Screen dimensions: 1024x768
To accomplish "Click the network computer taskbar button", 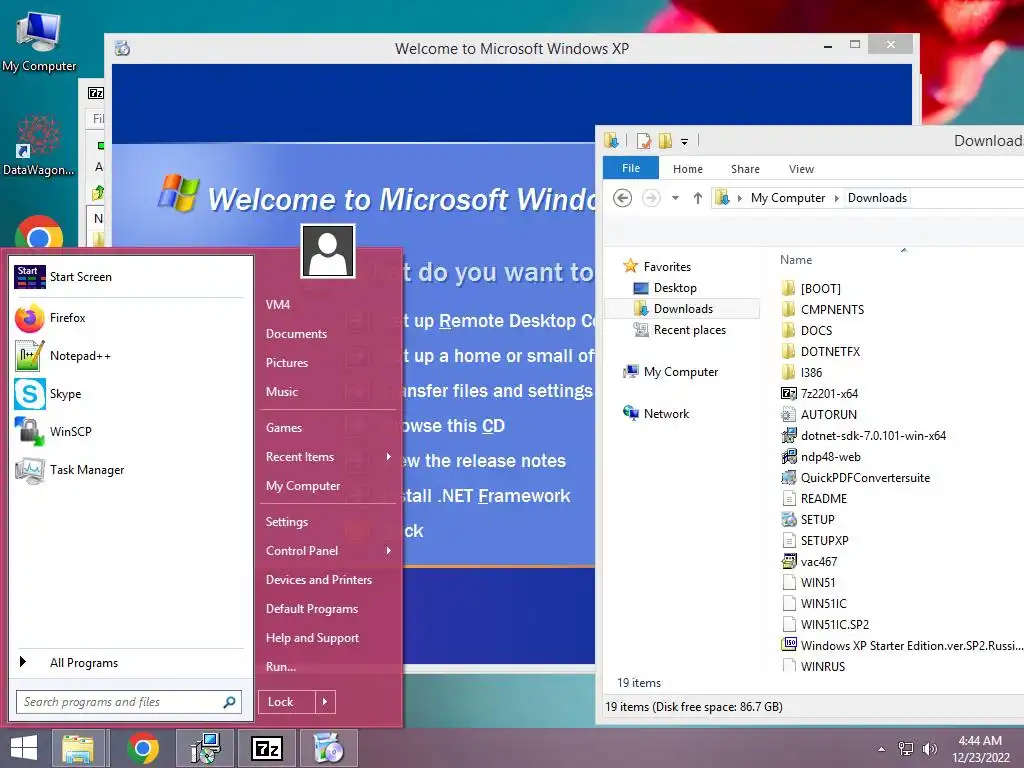I will coord(206,748).
